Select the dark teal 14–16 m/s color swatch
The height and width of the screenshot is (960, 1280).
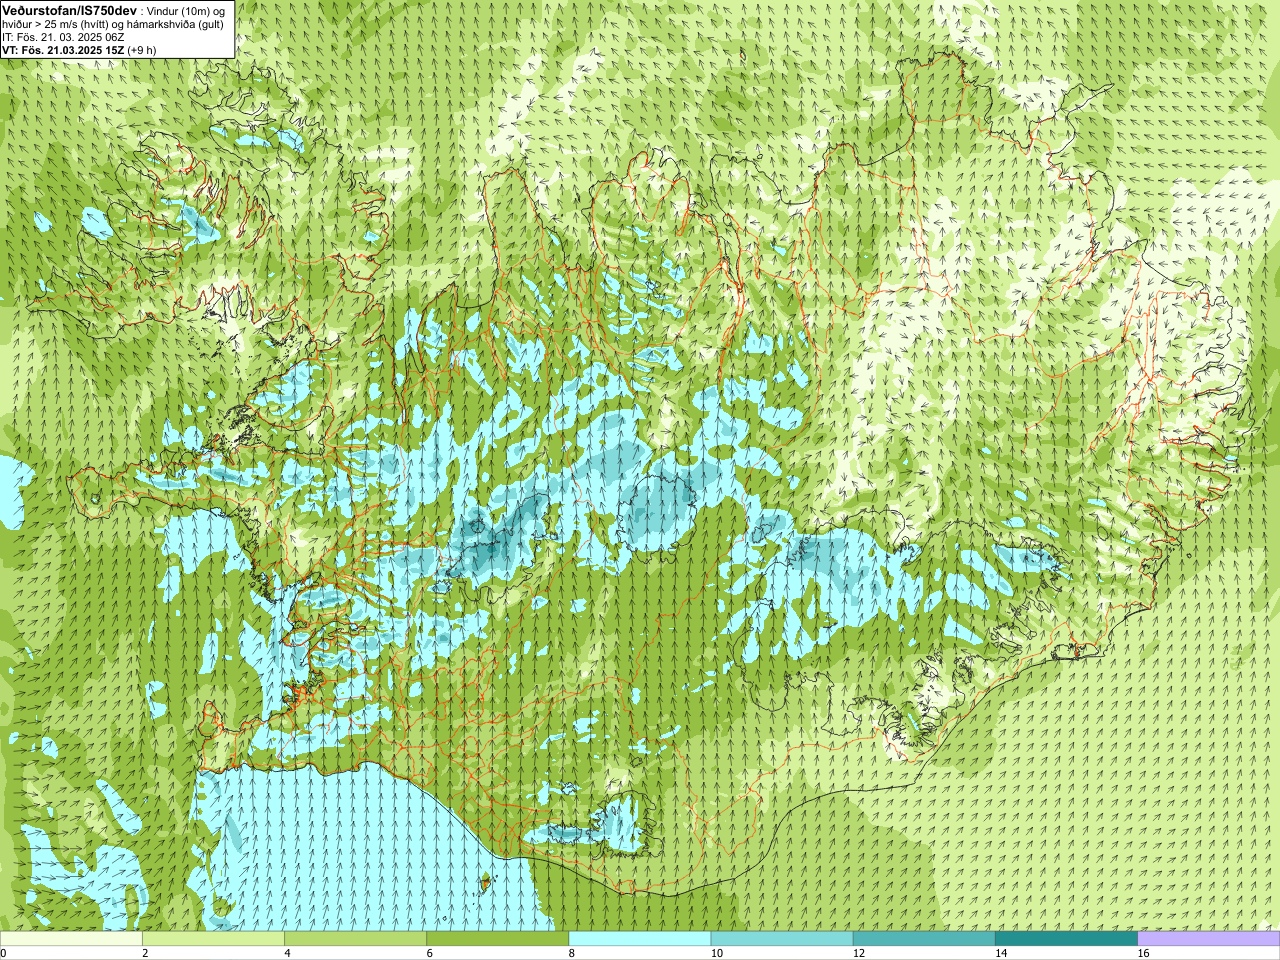pos(1066,939)
